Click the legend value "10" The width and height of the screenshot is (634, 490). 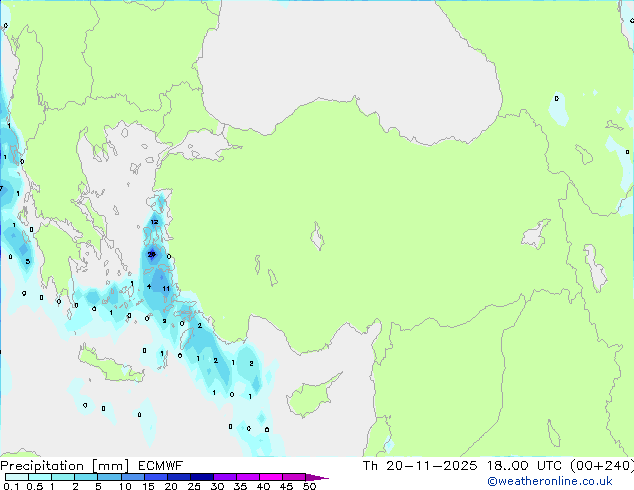125,486
